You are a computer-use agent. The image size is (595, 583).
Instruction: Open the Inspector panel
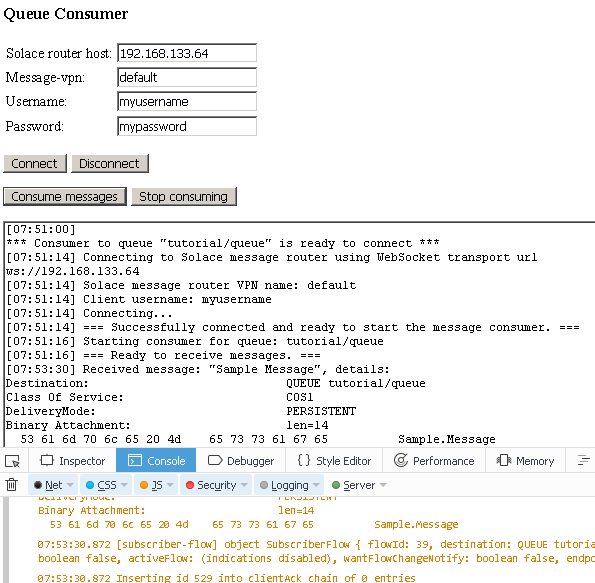tap(72, 461)
